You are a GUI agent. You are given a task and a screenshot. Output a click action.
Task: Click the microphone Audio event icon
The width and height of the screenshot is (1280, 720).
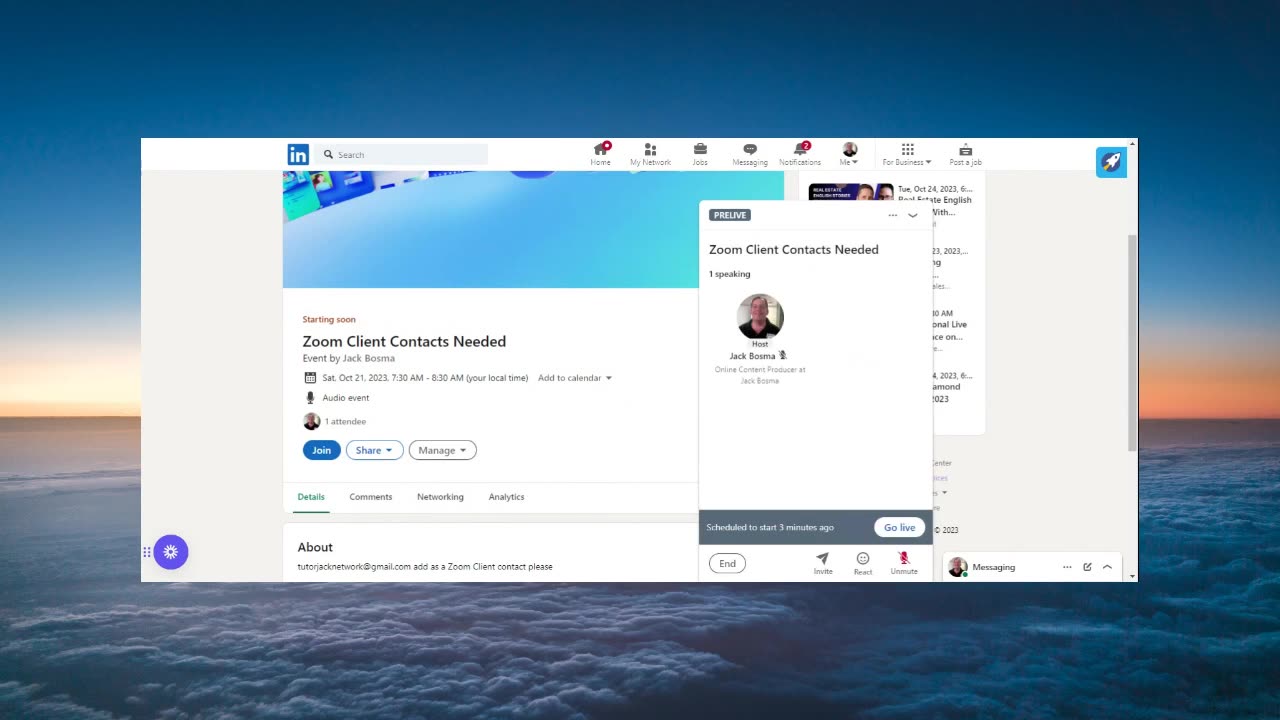(x=310, y=398)
